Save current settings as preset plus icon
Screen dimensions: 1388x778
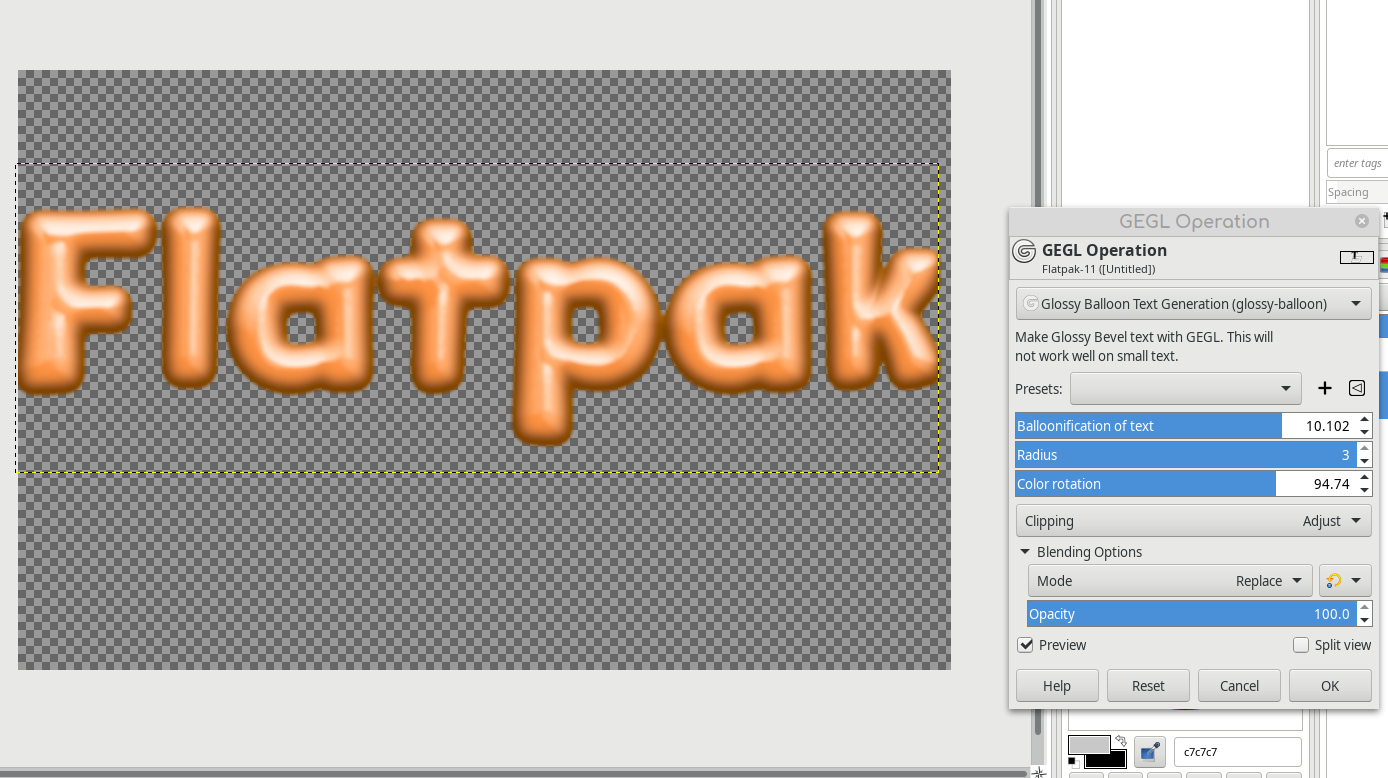point(1325,388)
